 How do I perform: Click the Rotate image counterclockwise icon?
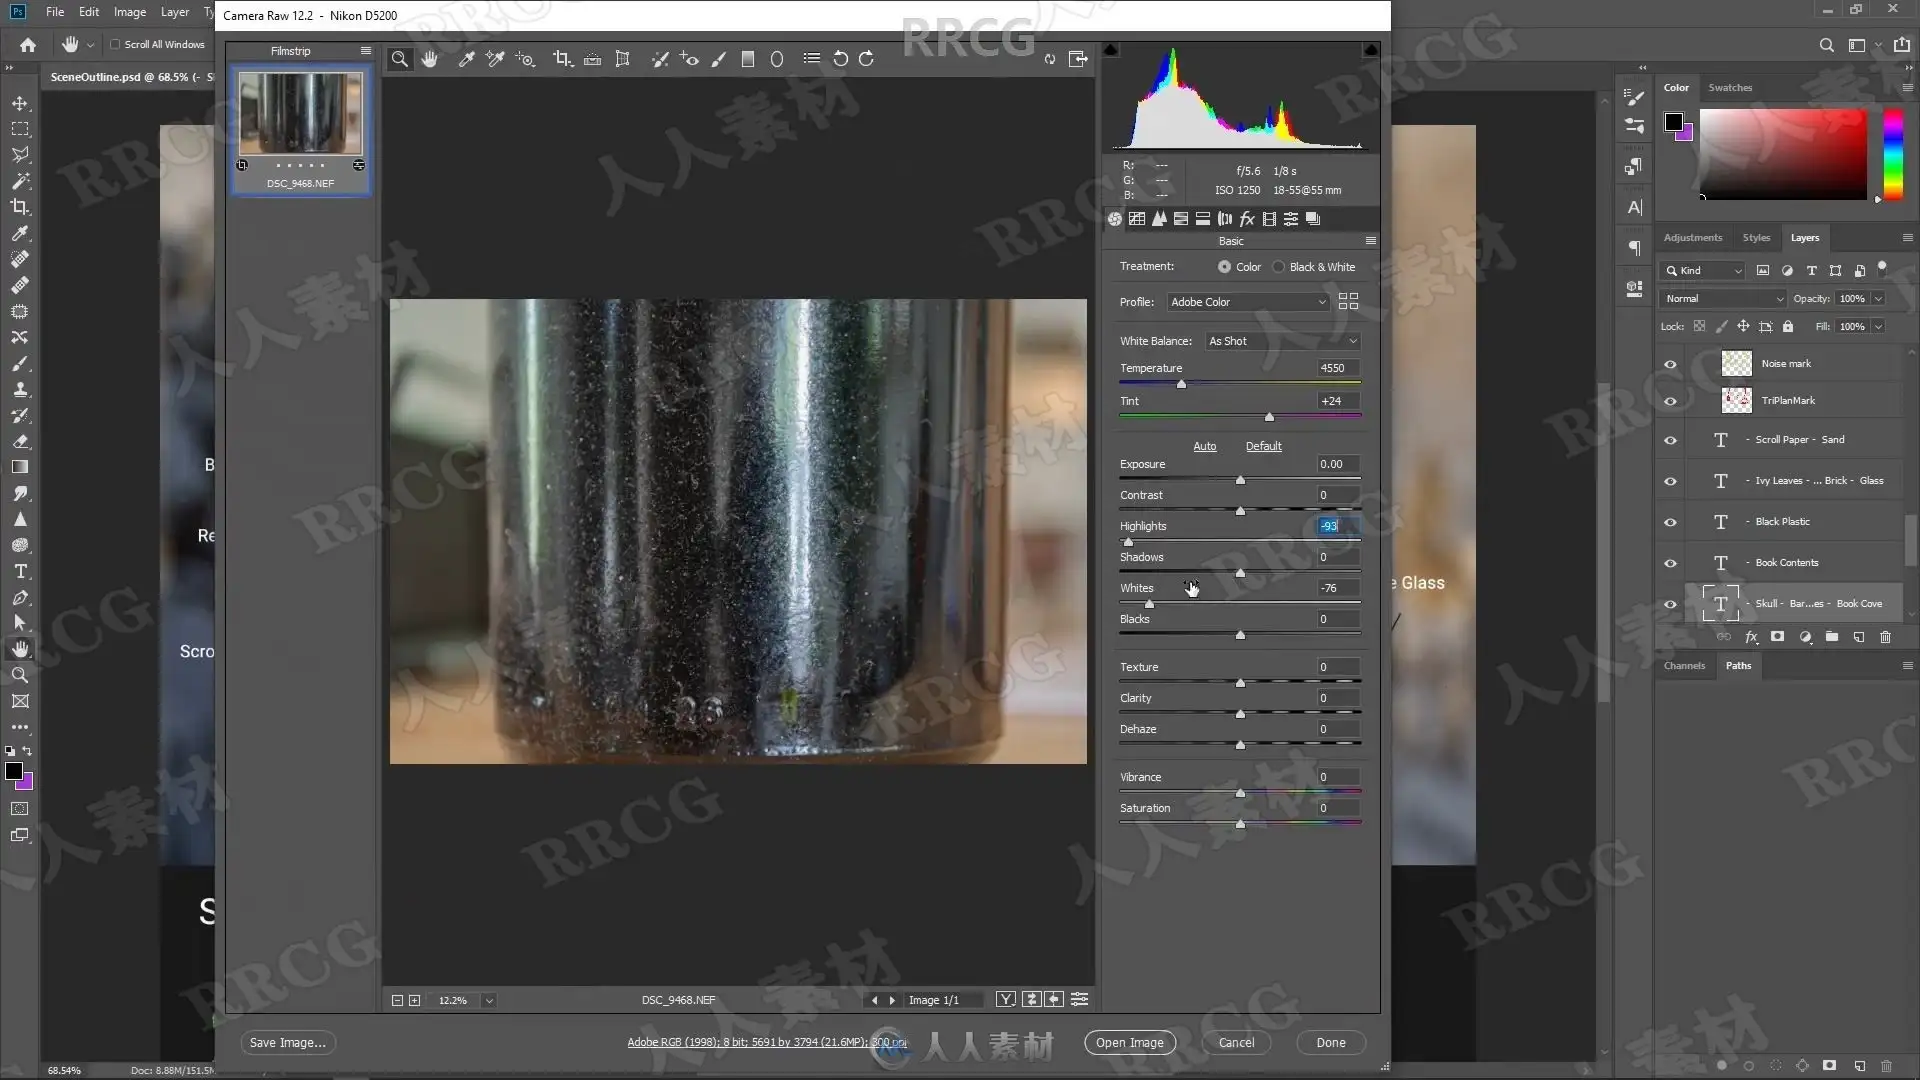pos(840,59)
